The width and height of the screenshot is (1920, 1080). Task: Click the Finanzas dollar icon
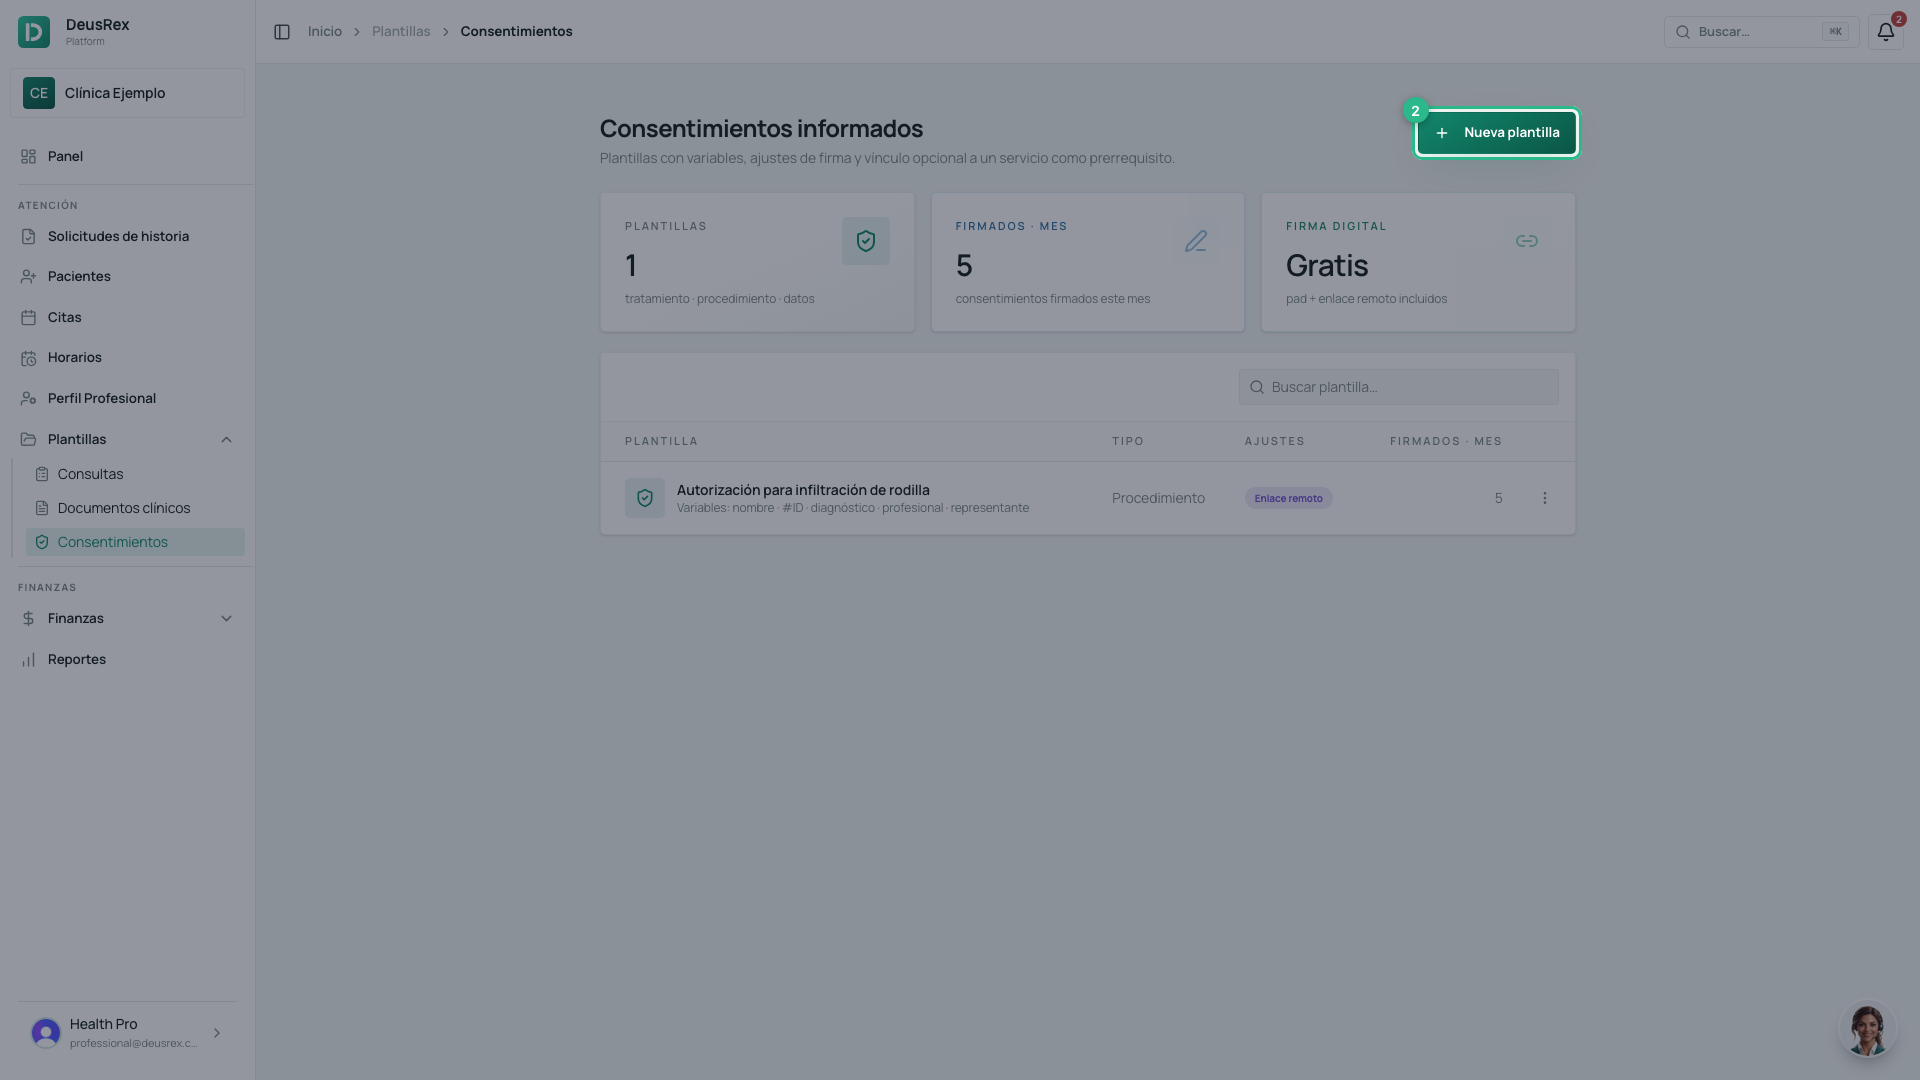(x=28, y=619)
